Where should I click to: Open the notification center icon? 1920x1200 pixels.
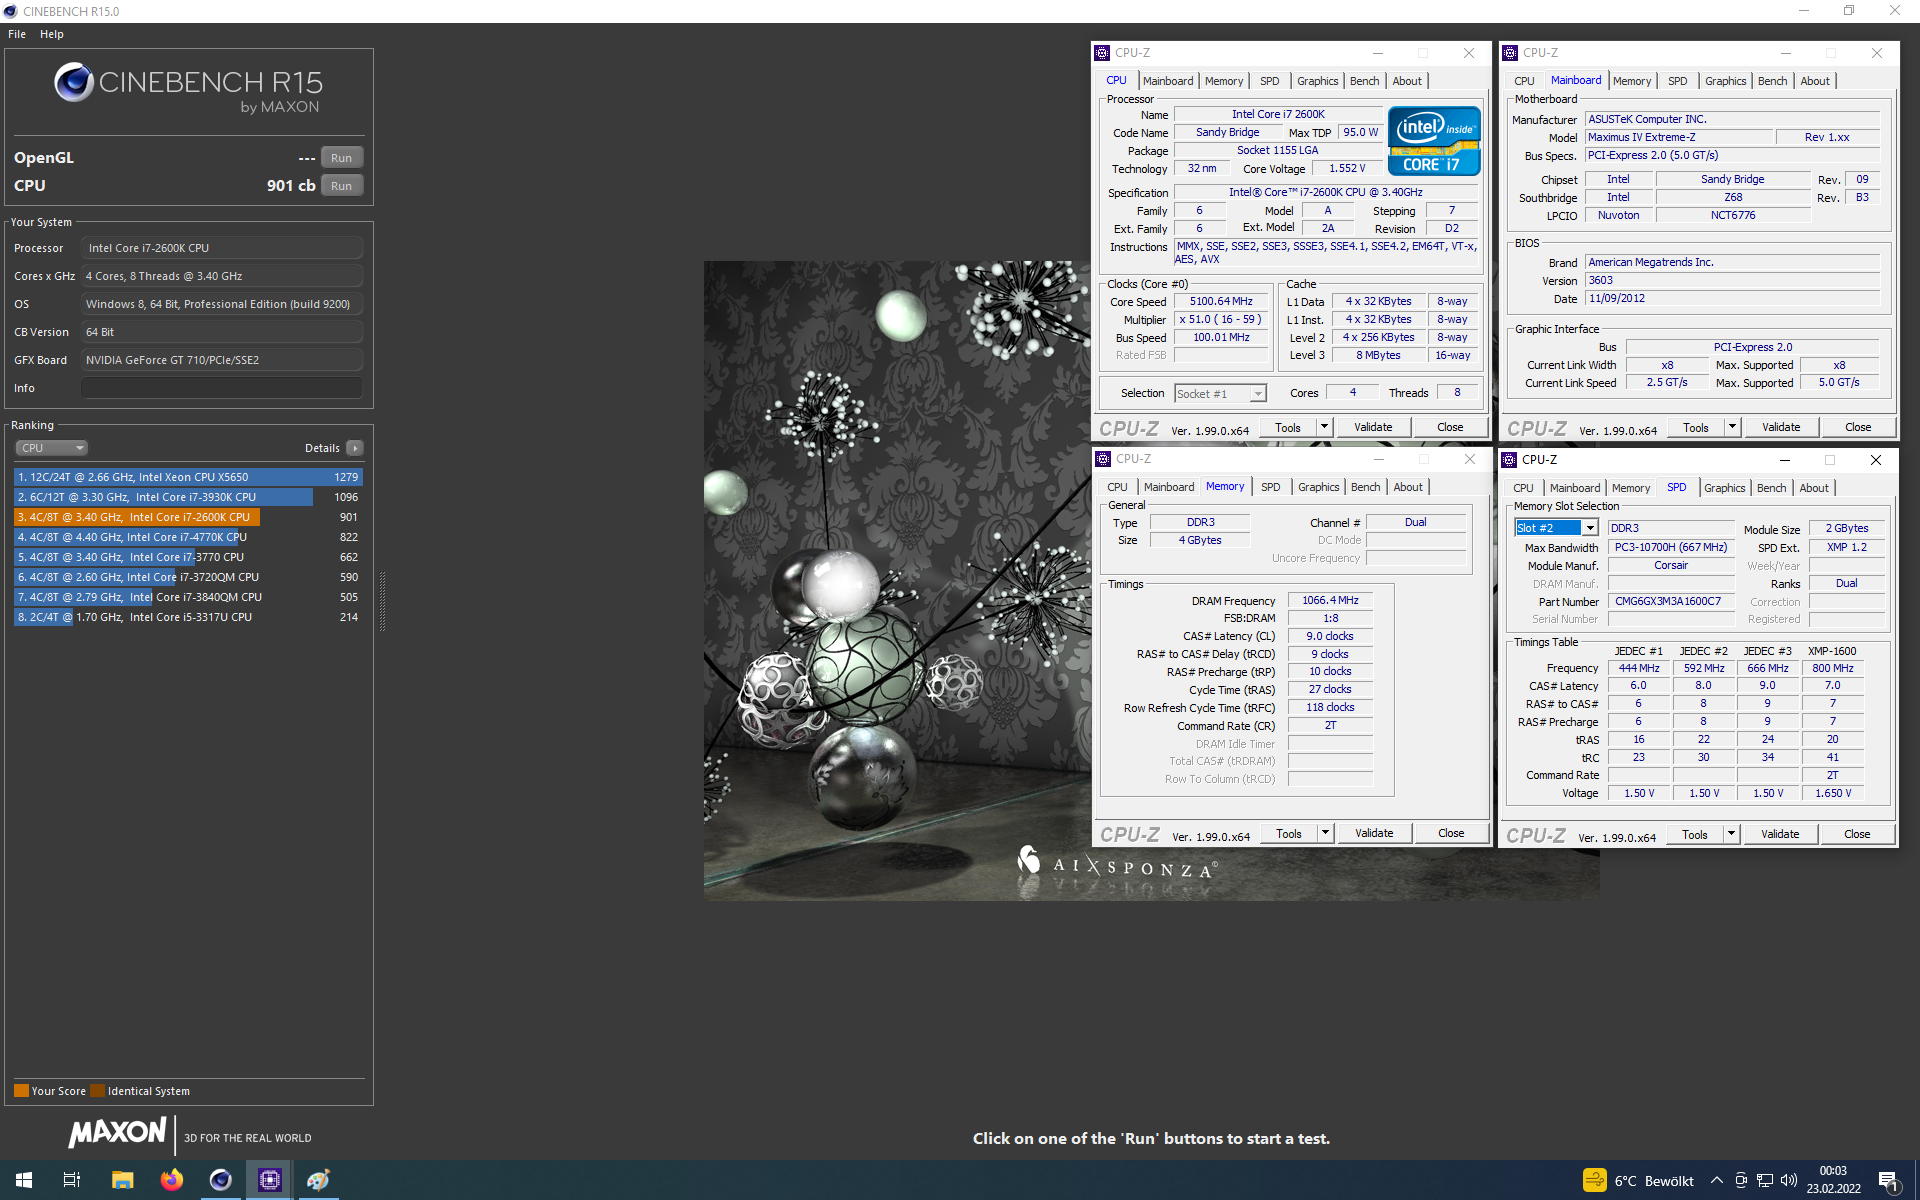[x=1888, y=1181]
